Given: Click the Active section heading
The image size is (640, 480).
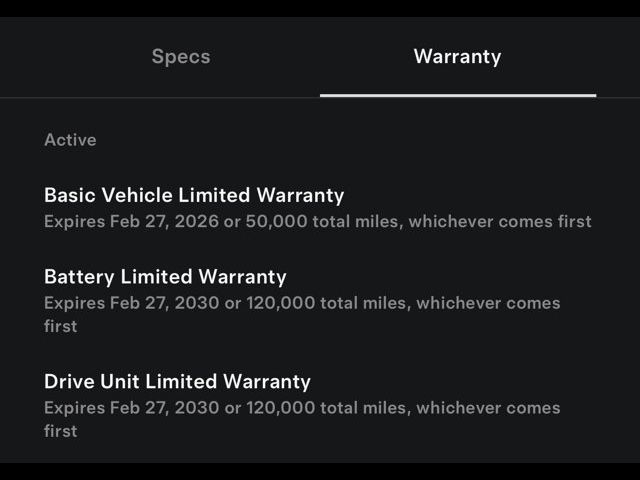Looking at the screenshot, I should coord(70,140).
